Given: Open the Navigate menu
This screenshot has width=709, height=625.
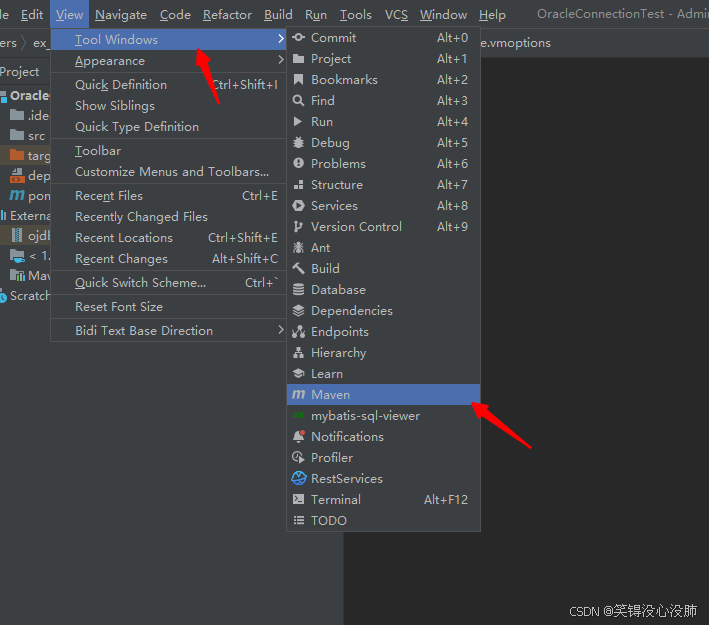Looking at the screenshot, I should click(121, 15).
